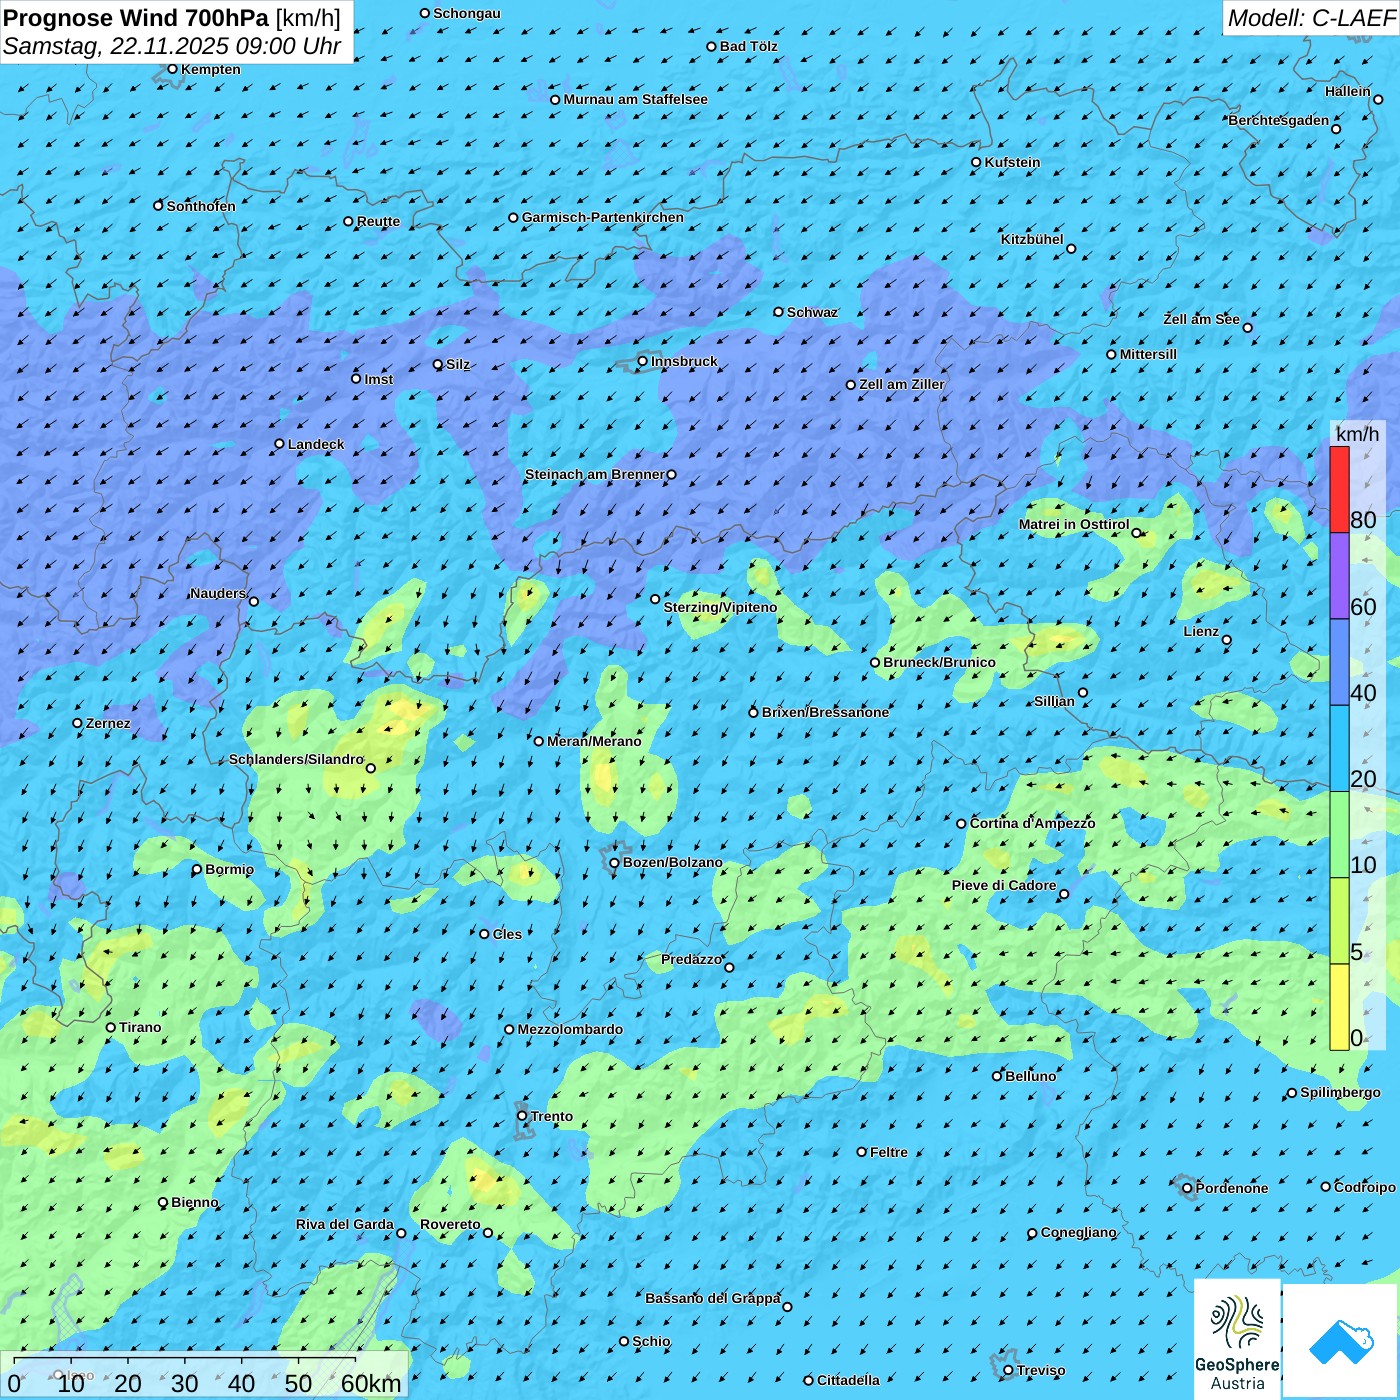Click the Lienz location dot
Viewport: 1400px width, 1400px height.
click(x=1227, y=640)
